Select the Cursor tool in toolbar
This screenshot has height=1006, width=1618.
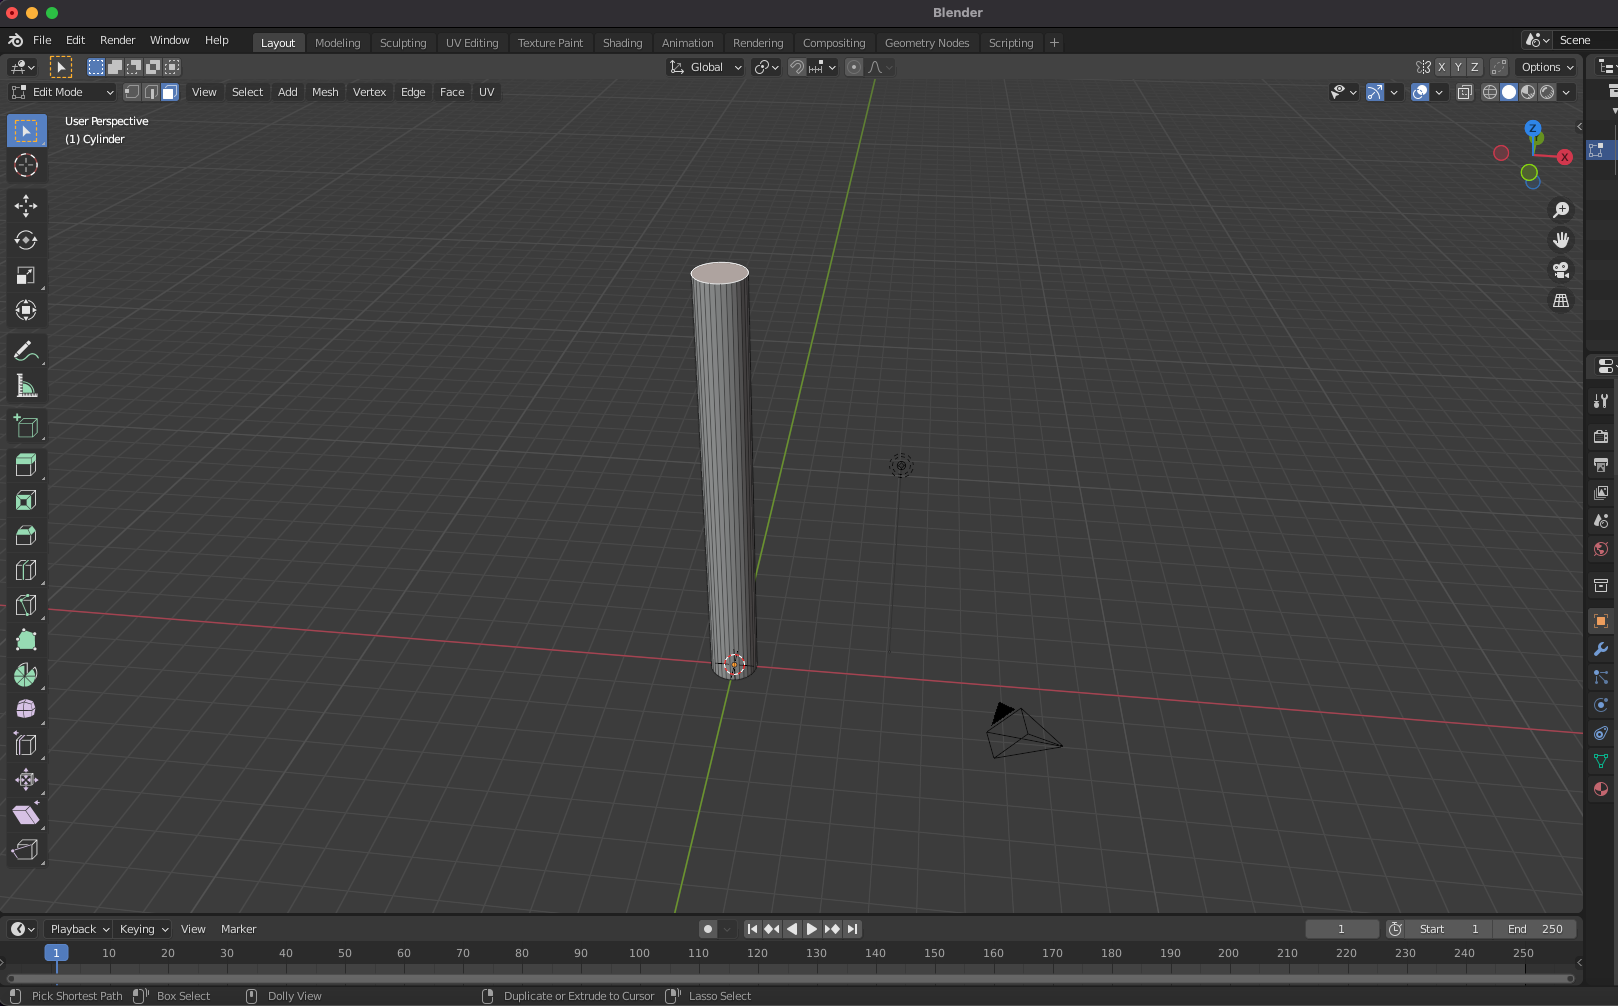[26, 165]
